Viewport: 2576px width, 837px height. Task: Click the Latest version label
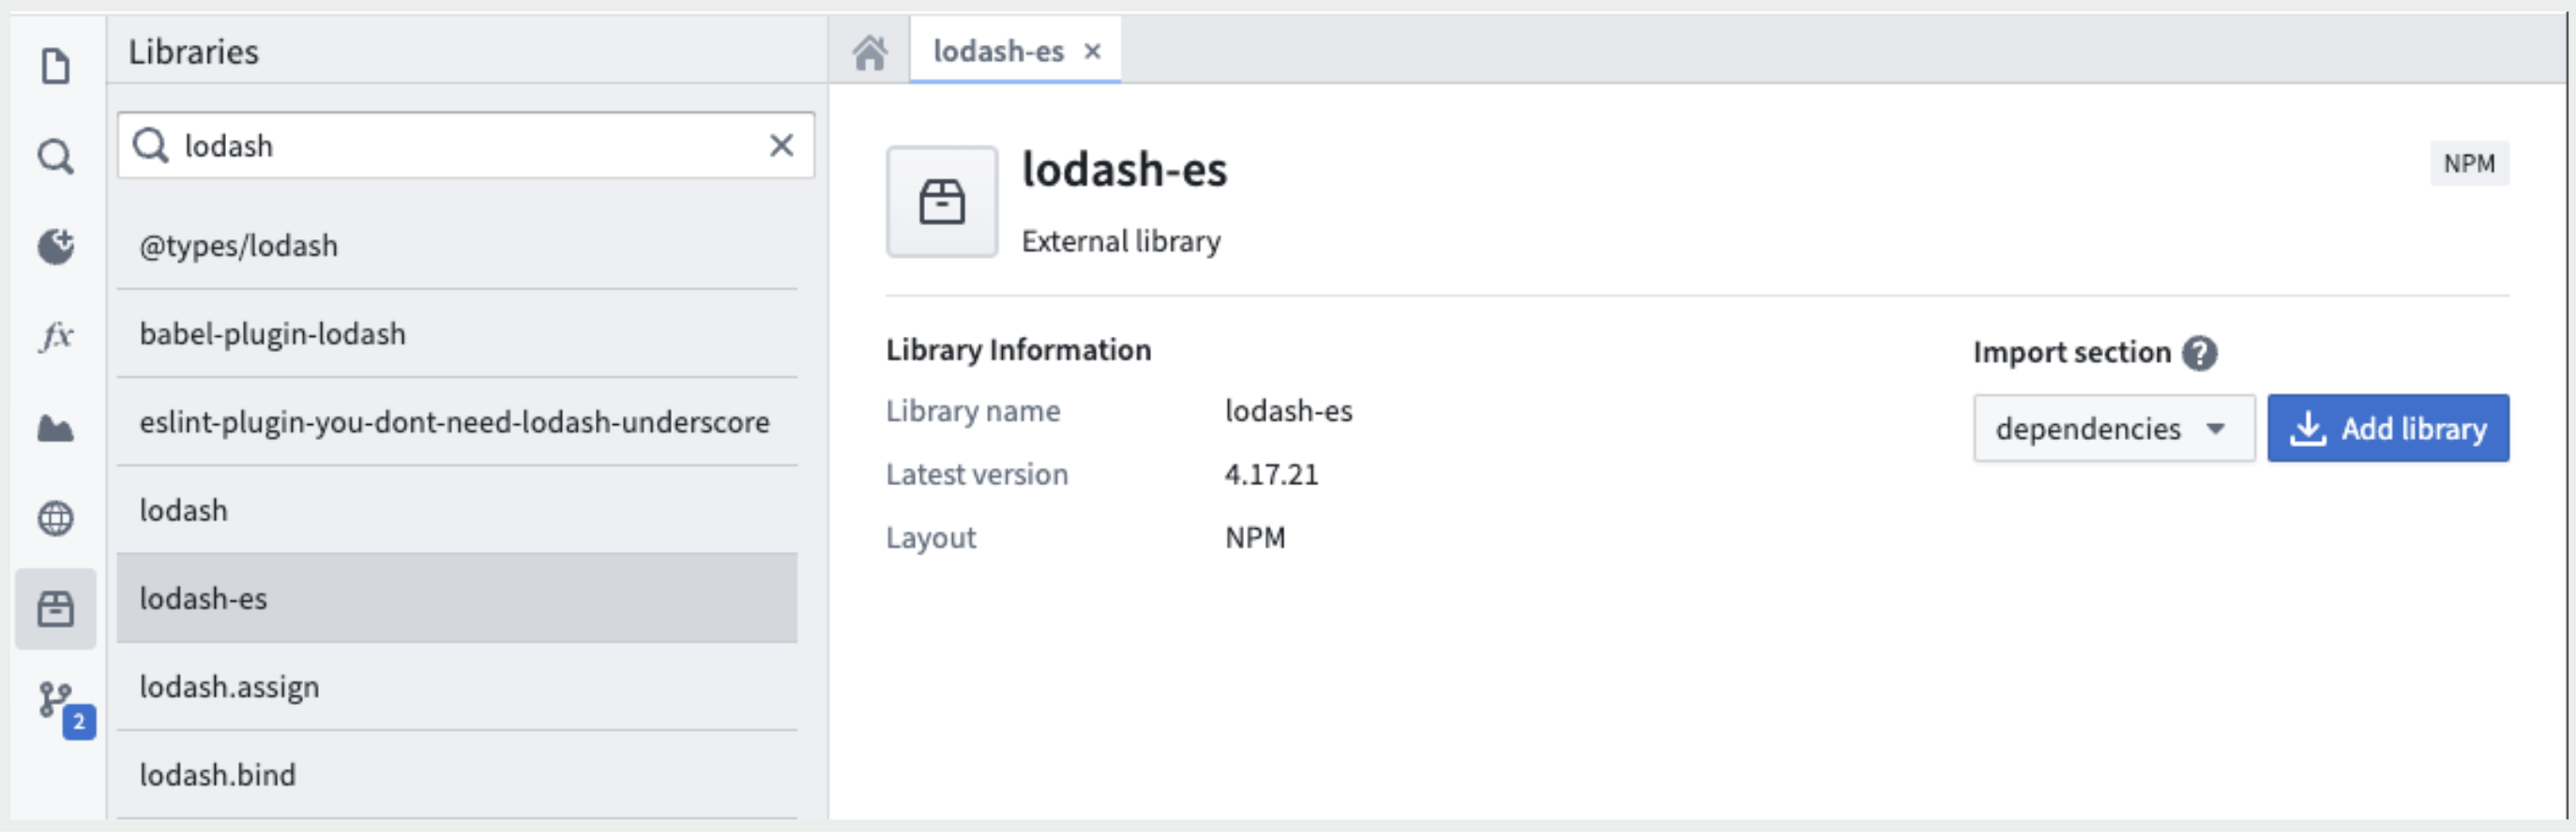click(977, 475)
